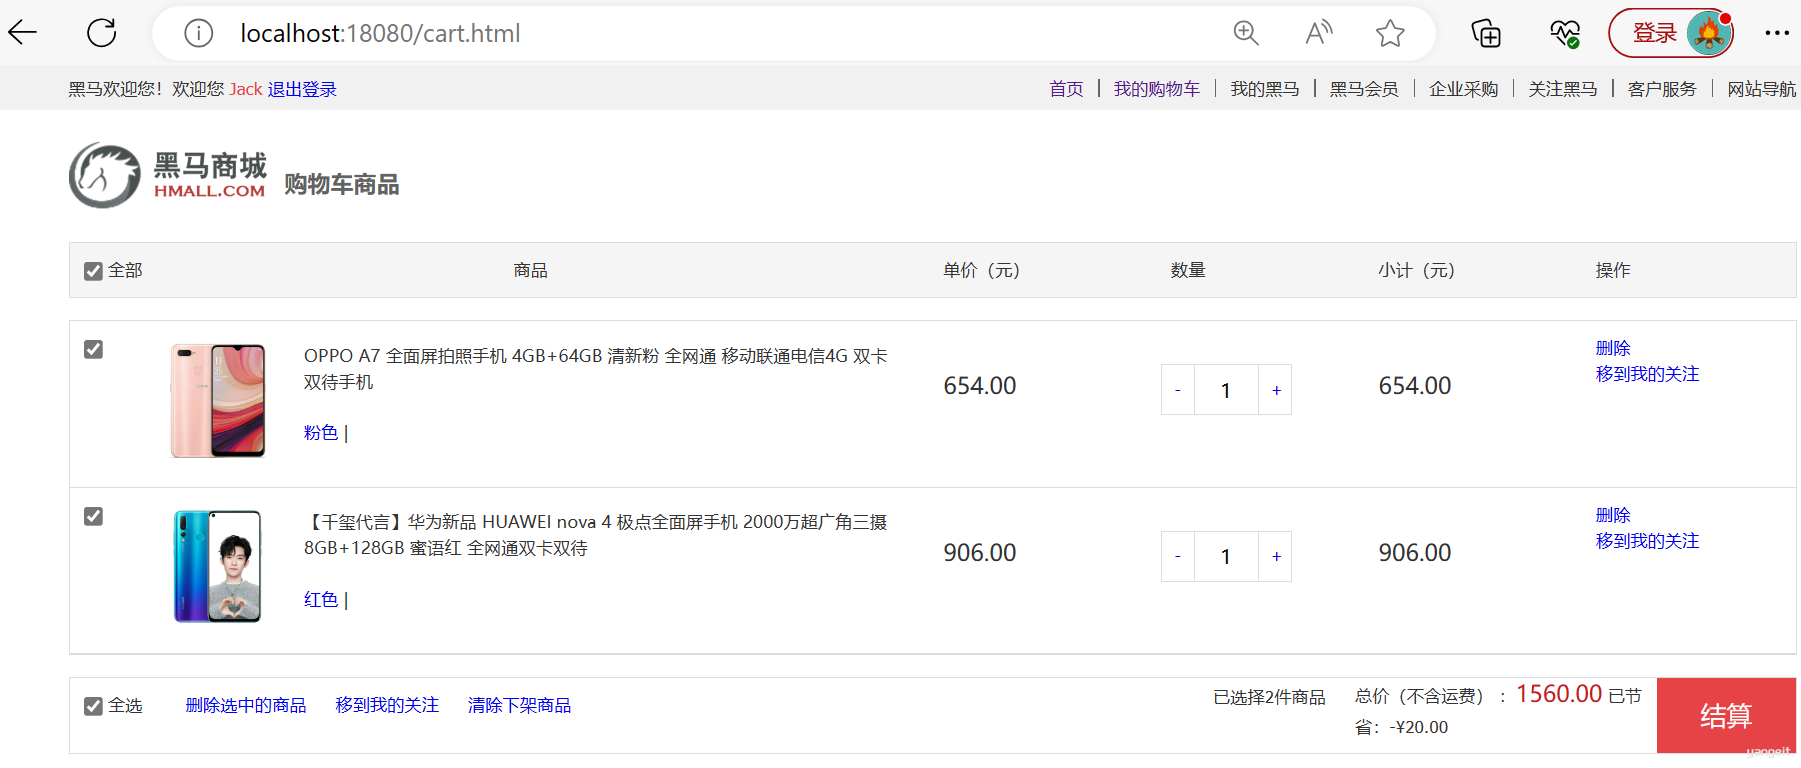
Task: Click HUAWEI nova 4 product title text
Action: click(596, 535)
